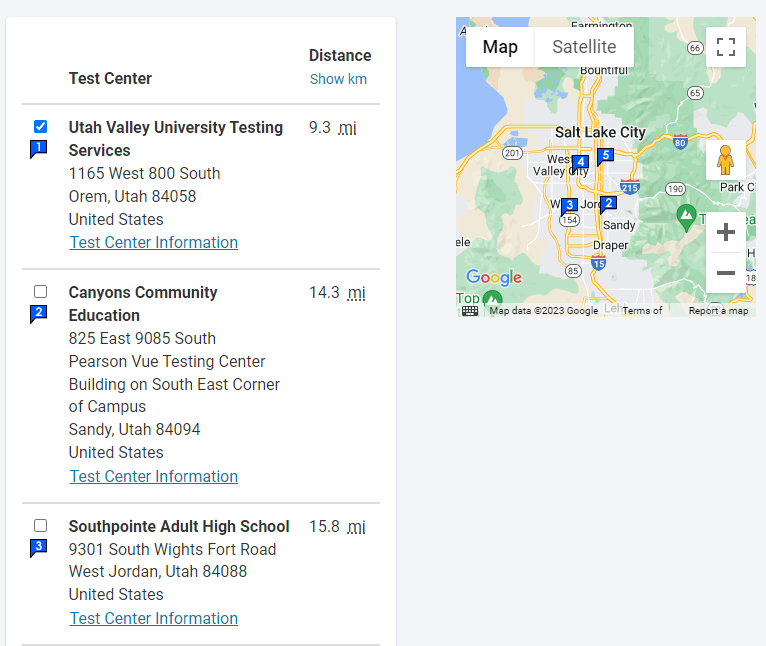
Task: Select Canyons Community Education checkbox
Action: 40,292
